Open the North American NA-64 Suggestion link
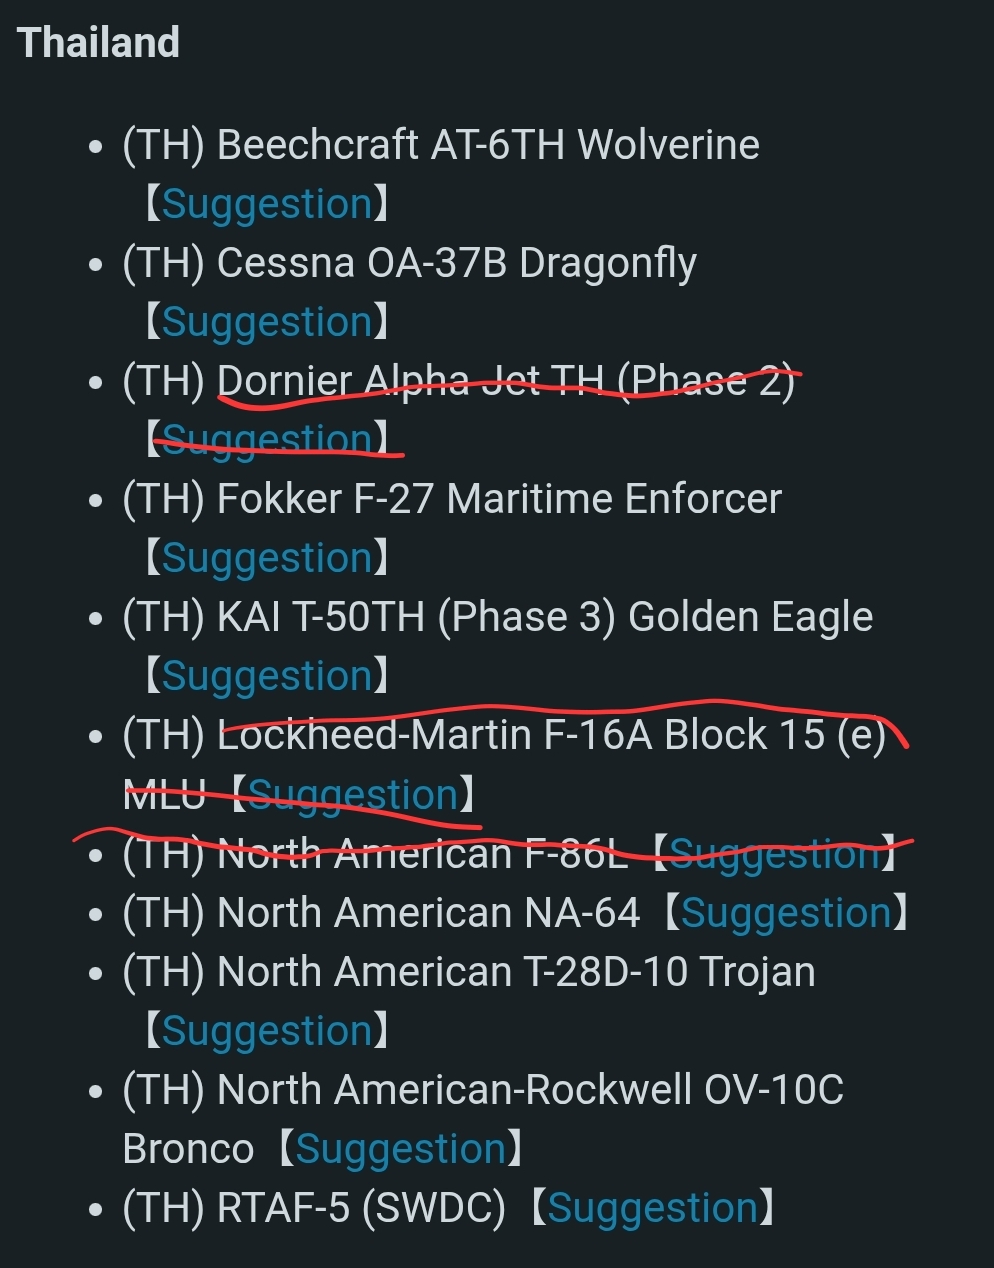Screen dimensions: 994x1268 pos(787,913)
